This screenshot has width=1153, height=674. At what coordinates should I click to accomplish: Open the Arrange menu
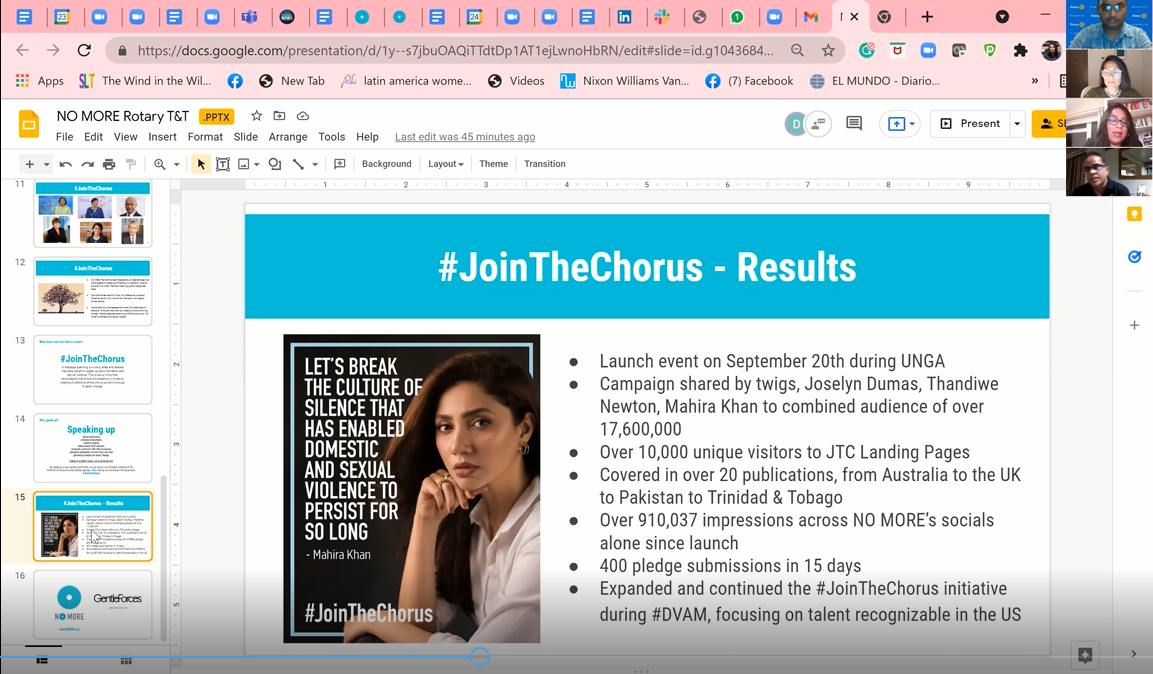pyautogui.click(x=288, y=137)
